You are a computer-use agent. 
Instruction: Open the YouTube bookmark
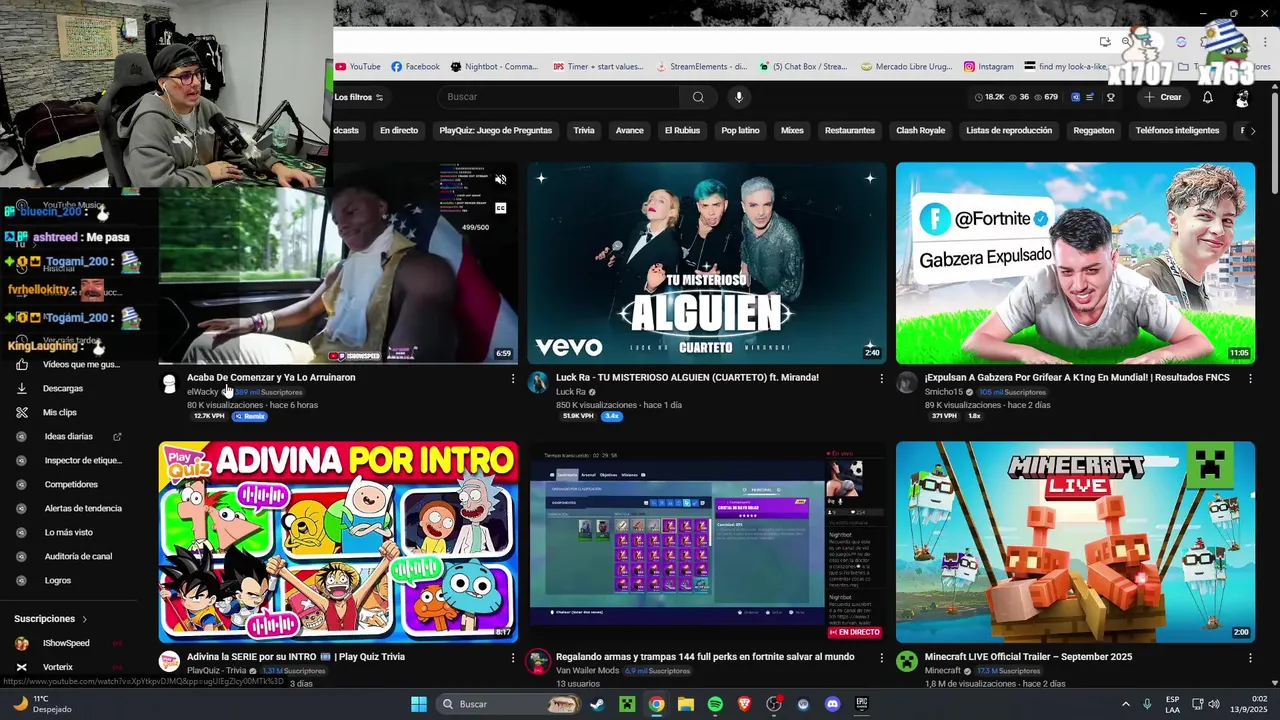pyautogui.click(x=358, y=67)
